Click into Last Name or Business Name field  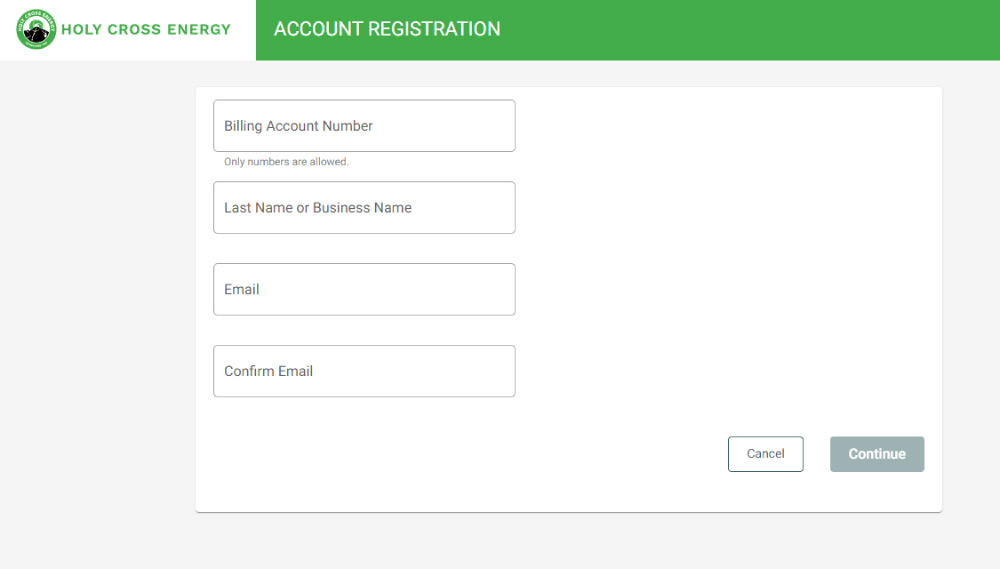pos(364,207)
